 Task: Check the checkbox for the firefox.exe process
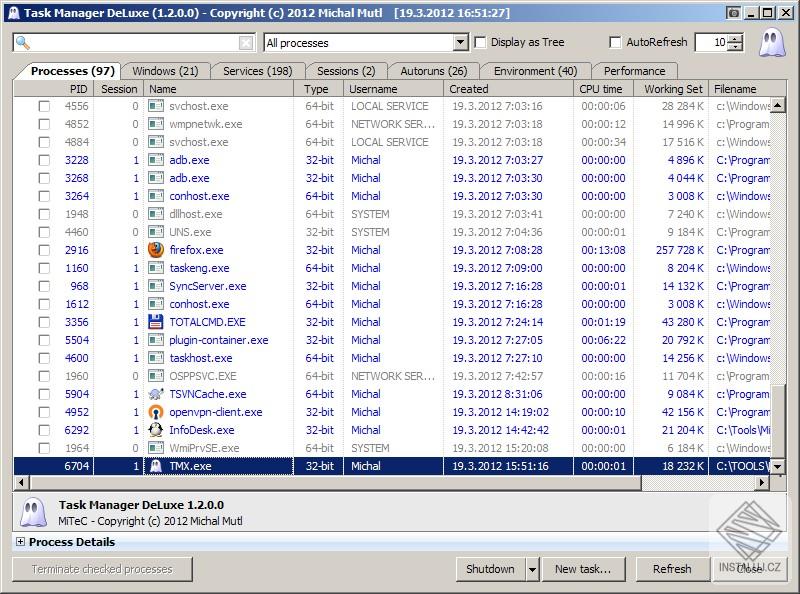(44, 250)
